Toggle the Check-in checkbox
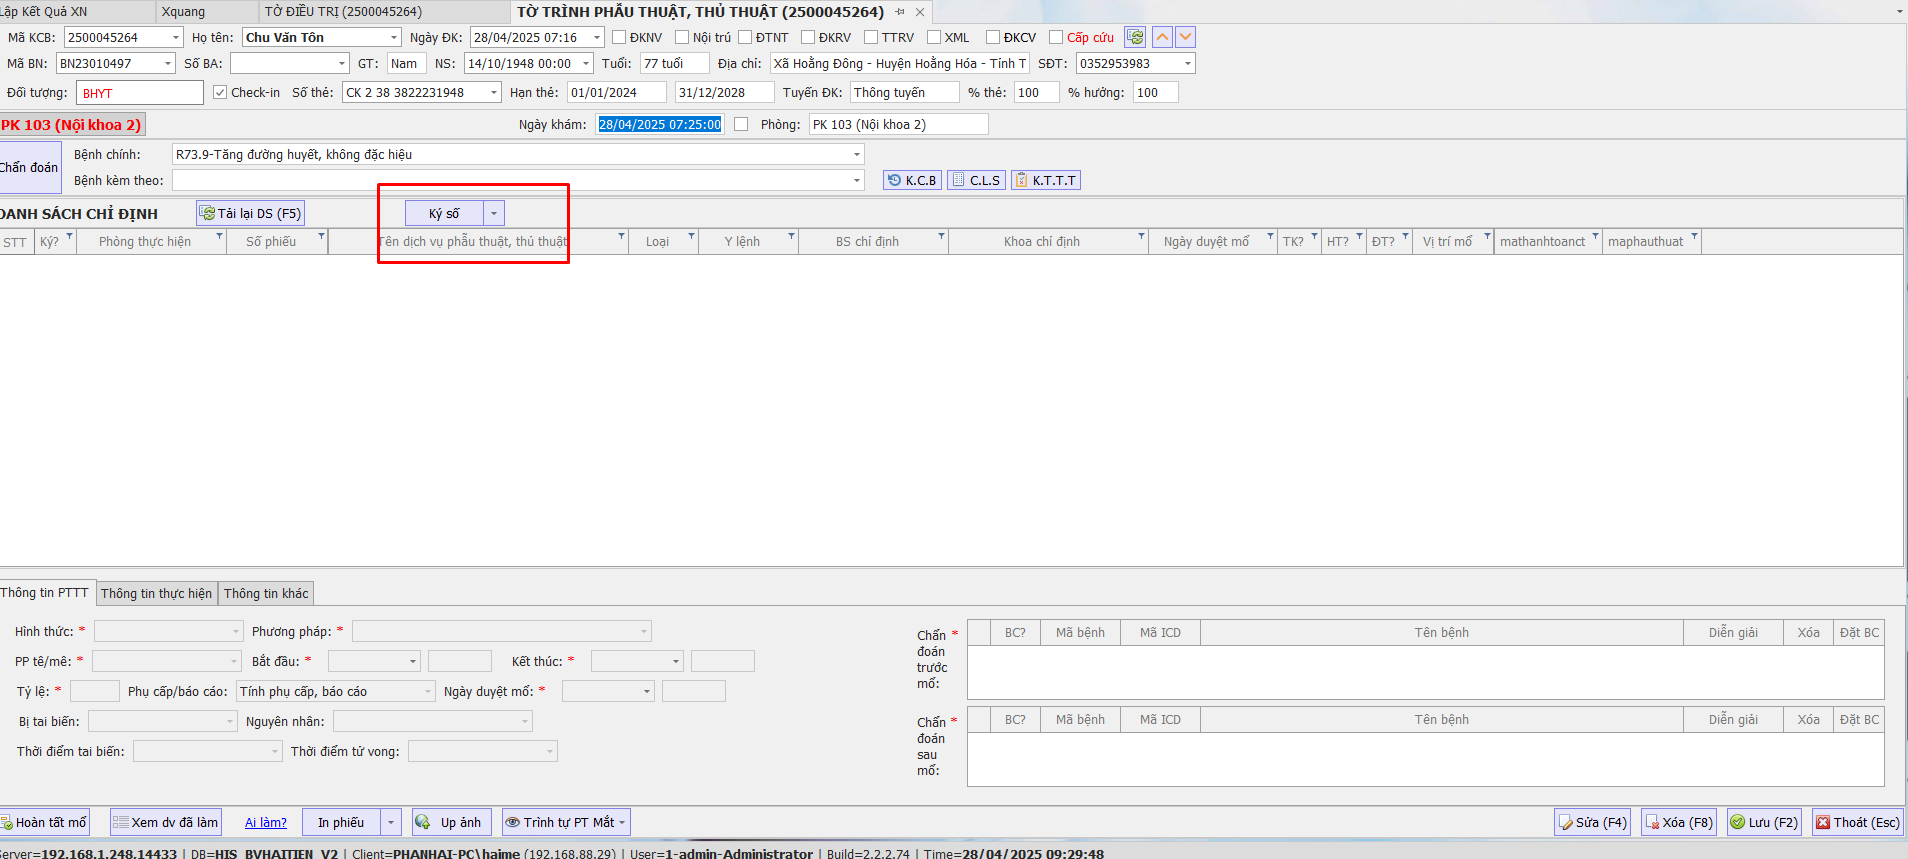This screenshot has width=1908, height=859. 220,92
